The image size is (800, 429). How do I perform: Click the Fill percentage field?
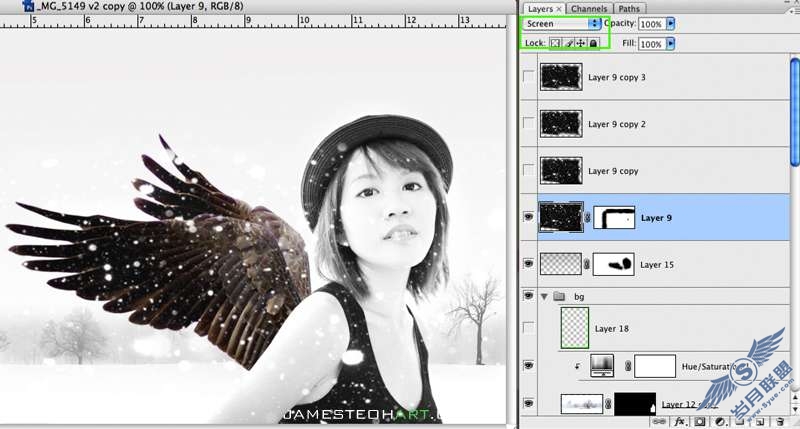[x=652, y=44]
